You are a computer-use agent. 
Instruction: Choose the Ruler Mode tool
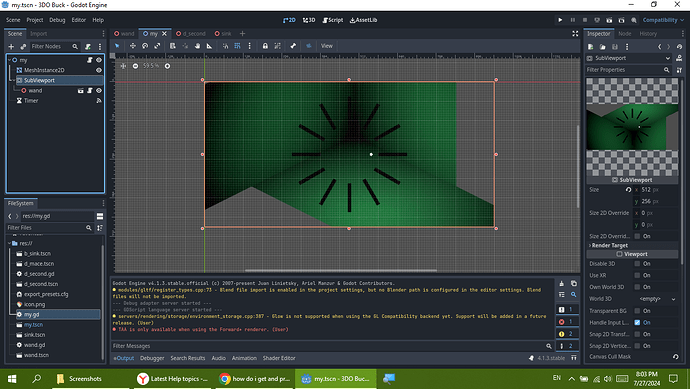209,46
